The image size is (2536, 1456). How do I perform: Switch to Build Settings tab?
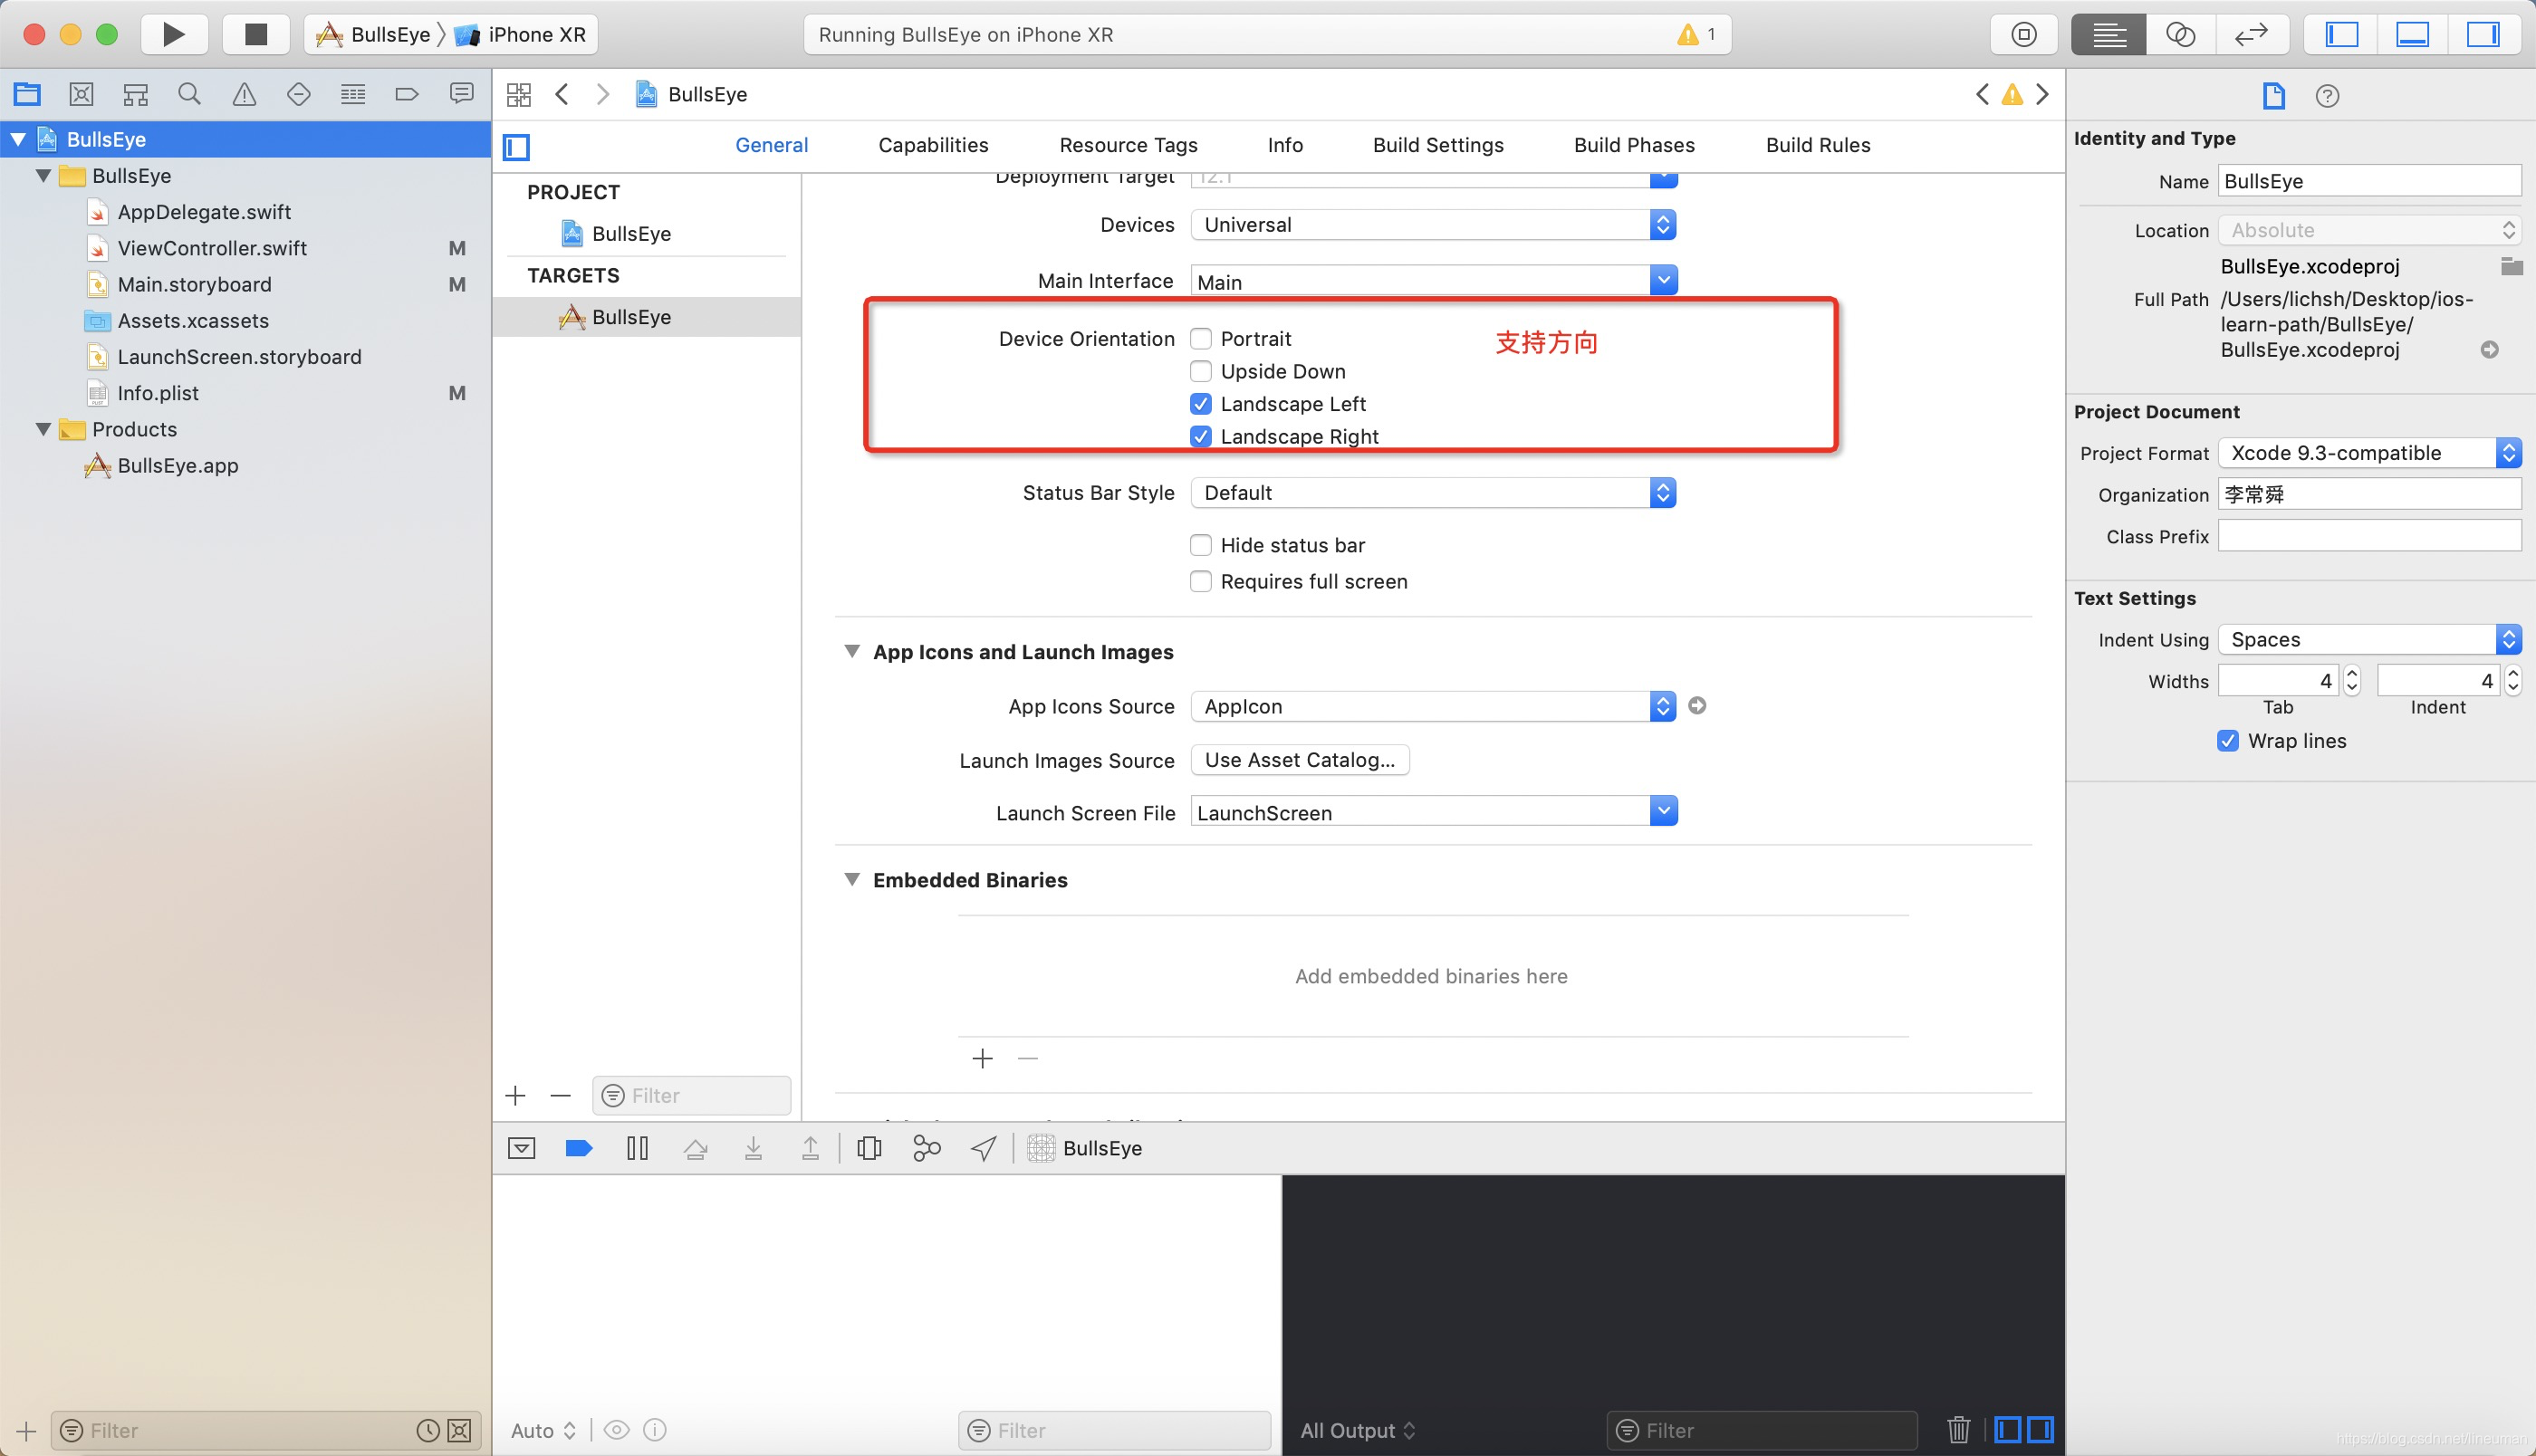(x=1437, y=145)
